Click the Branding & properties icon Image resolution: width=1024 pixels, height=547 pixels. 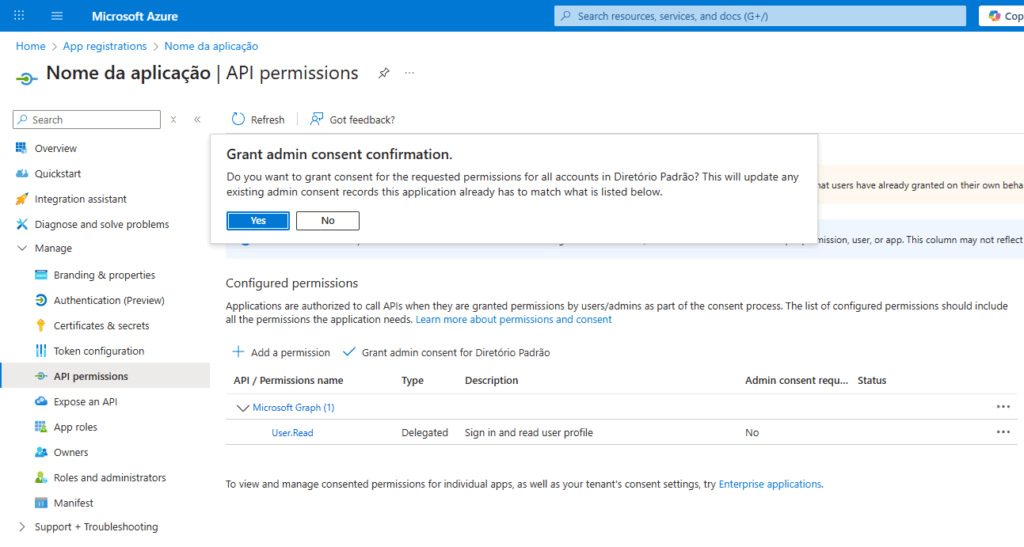pyautogui.click(x=40, y=275)
